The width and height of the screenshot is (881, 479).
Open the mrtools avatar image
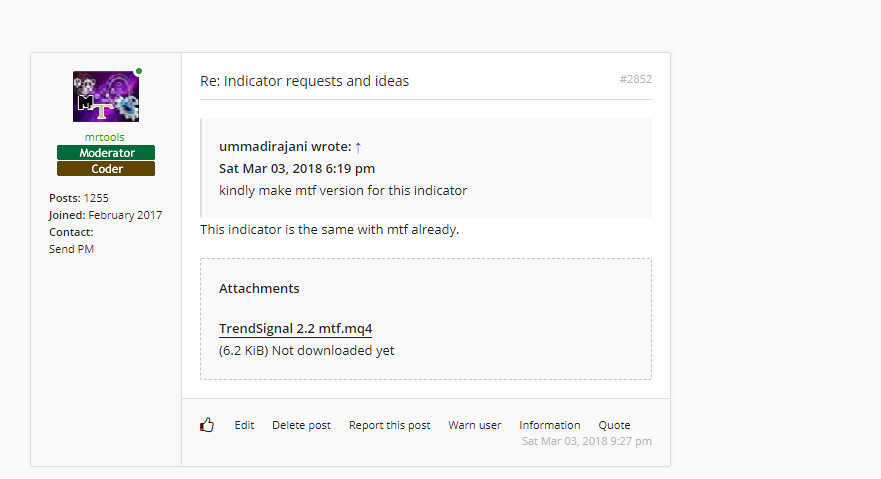pos(105,97)
